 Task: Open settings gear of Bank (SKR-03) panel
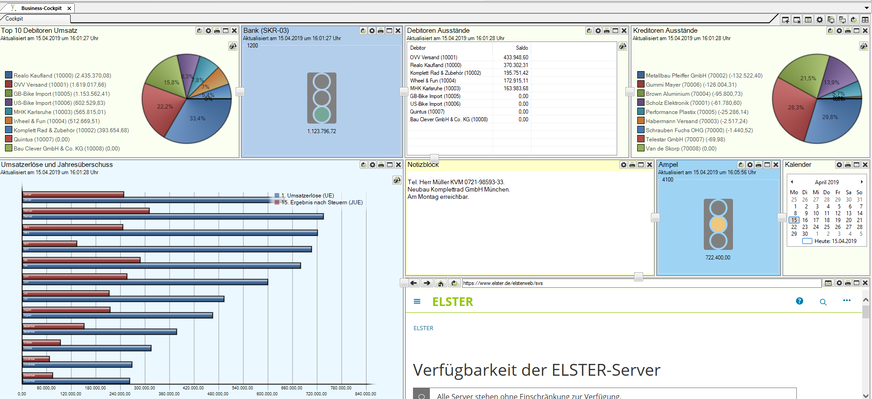[371, 31]
